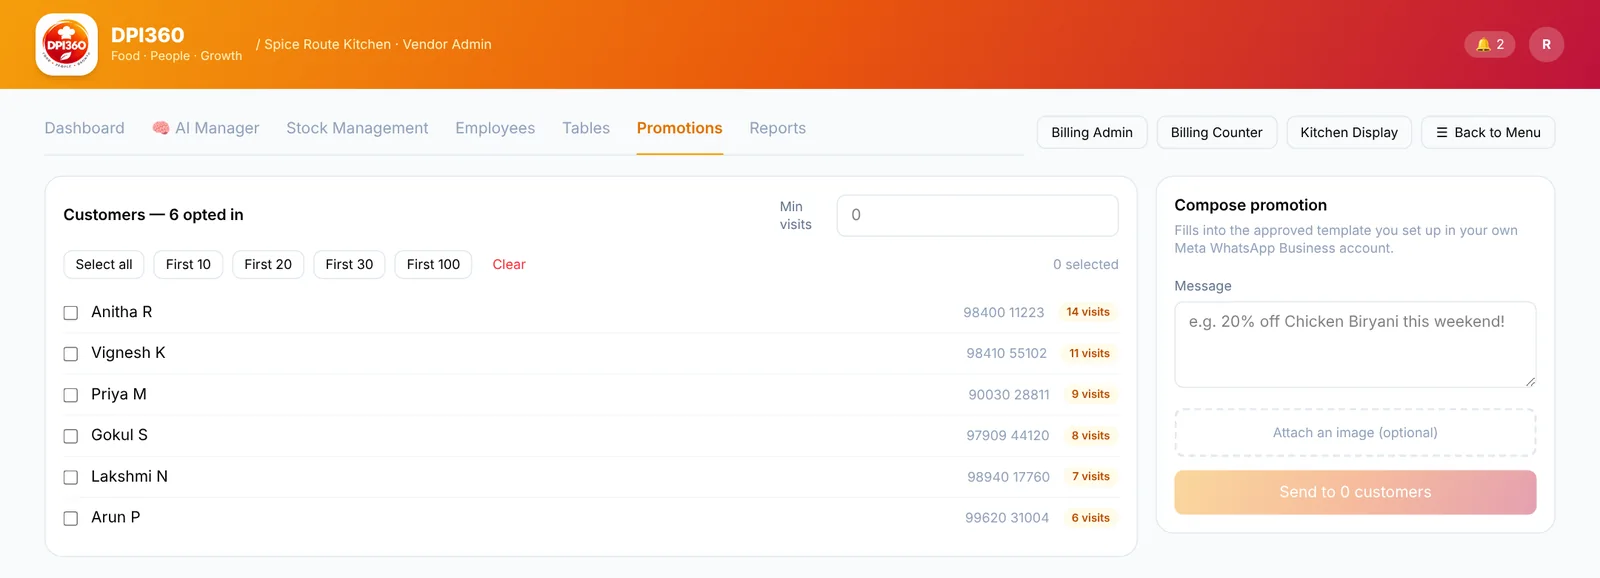Choose the First 100 quick-select button
Screen dimensions: 1600x578
(433, 264)
